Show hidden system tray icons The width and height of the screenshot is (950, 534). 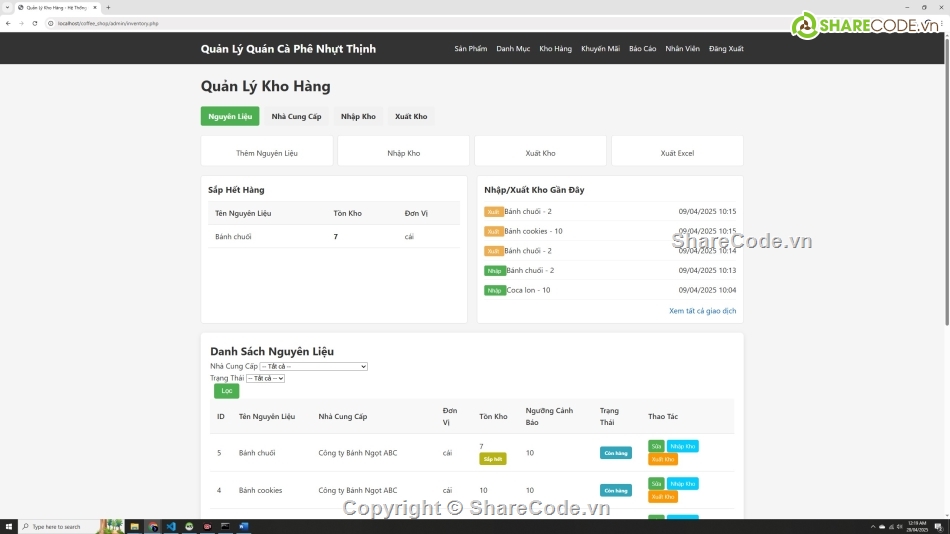(x=873, y=527)
